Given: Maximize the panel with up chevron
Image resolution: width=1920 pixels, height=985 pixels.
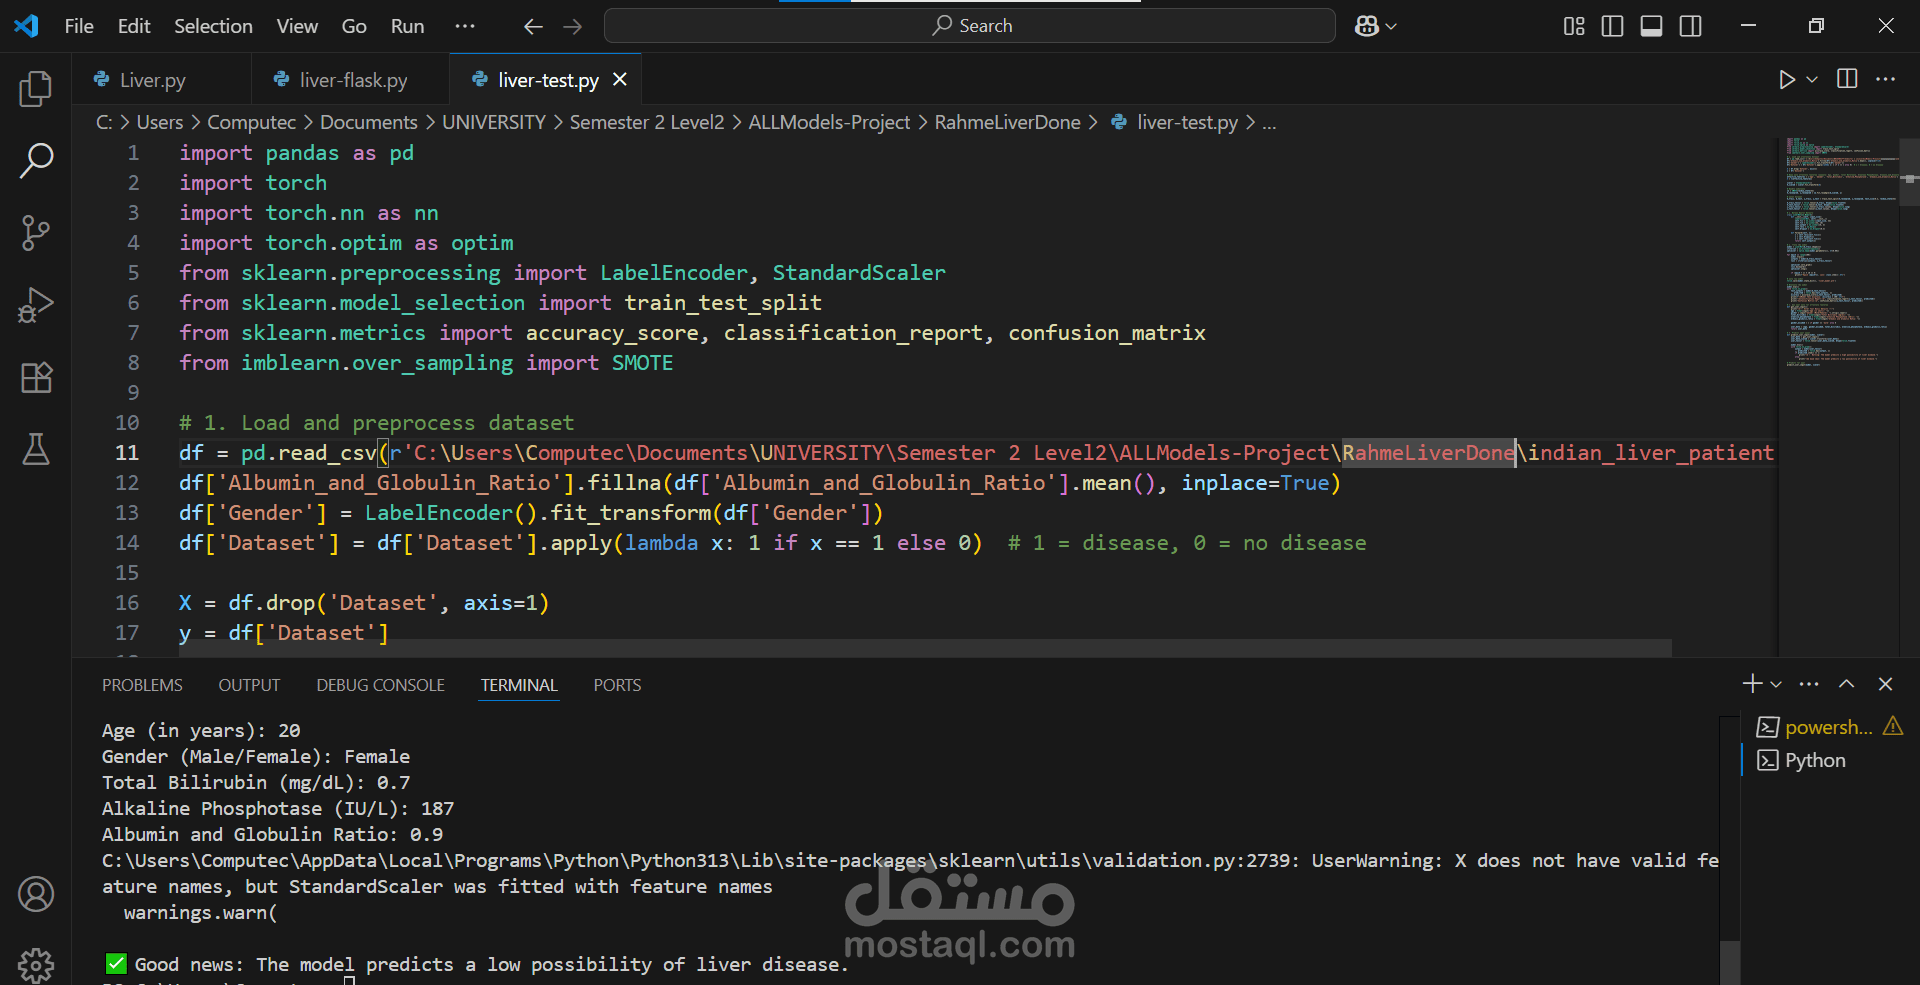Looking at the screenshot, I should pyautogui.click(x=1847, y=684).
